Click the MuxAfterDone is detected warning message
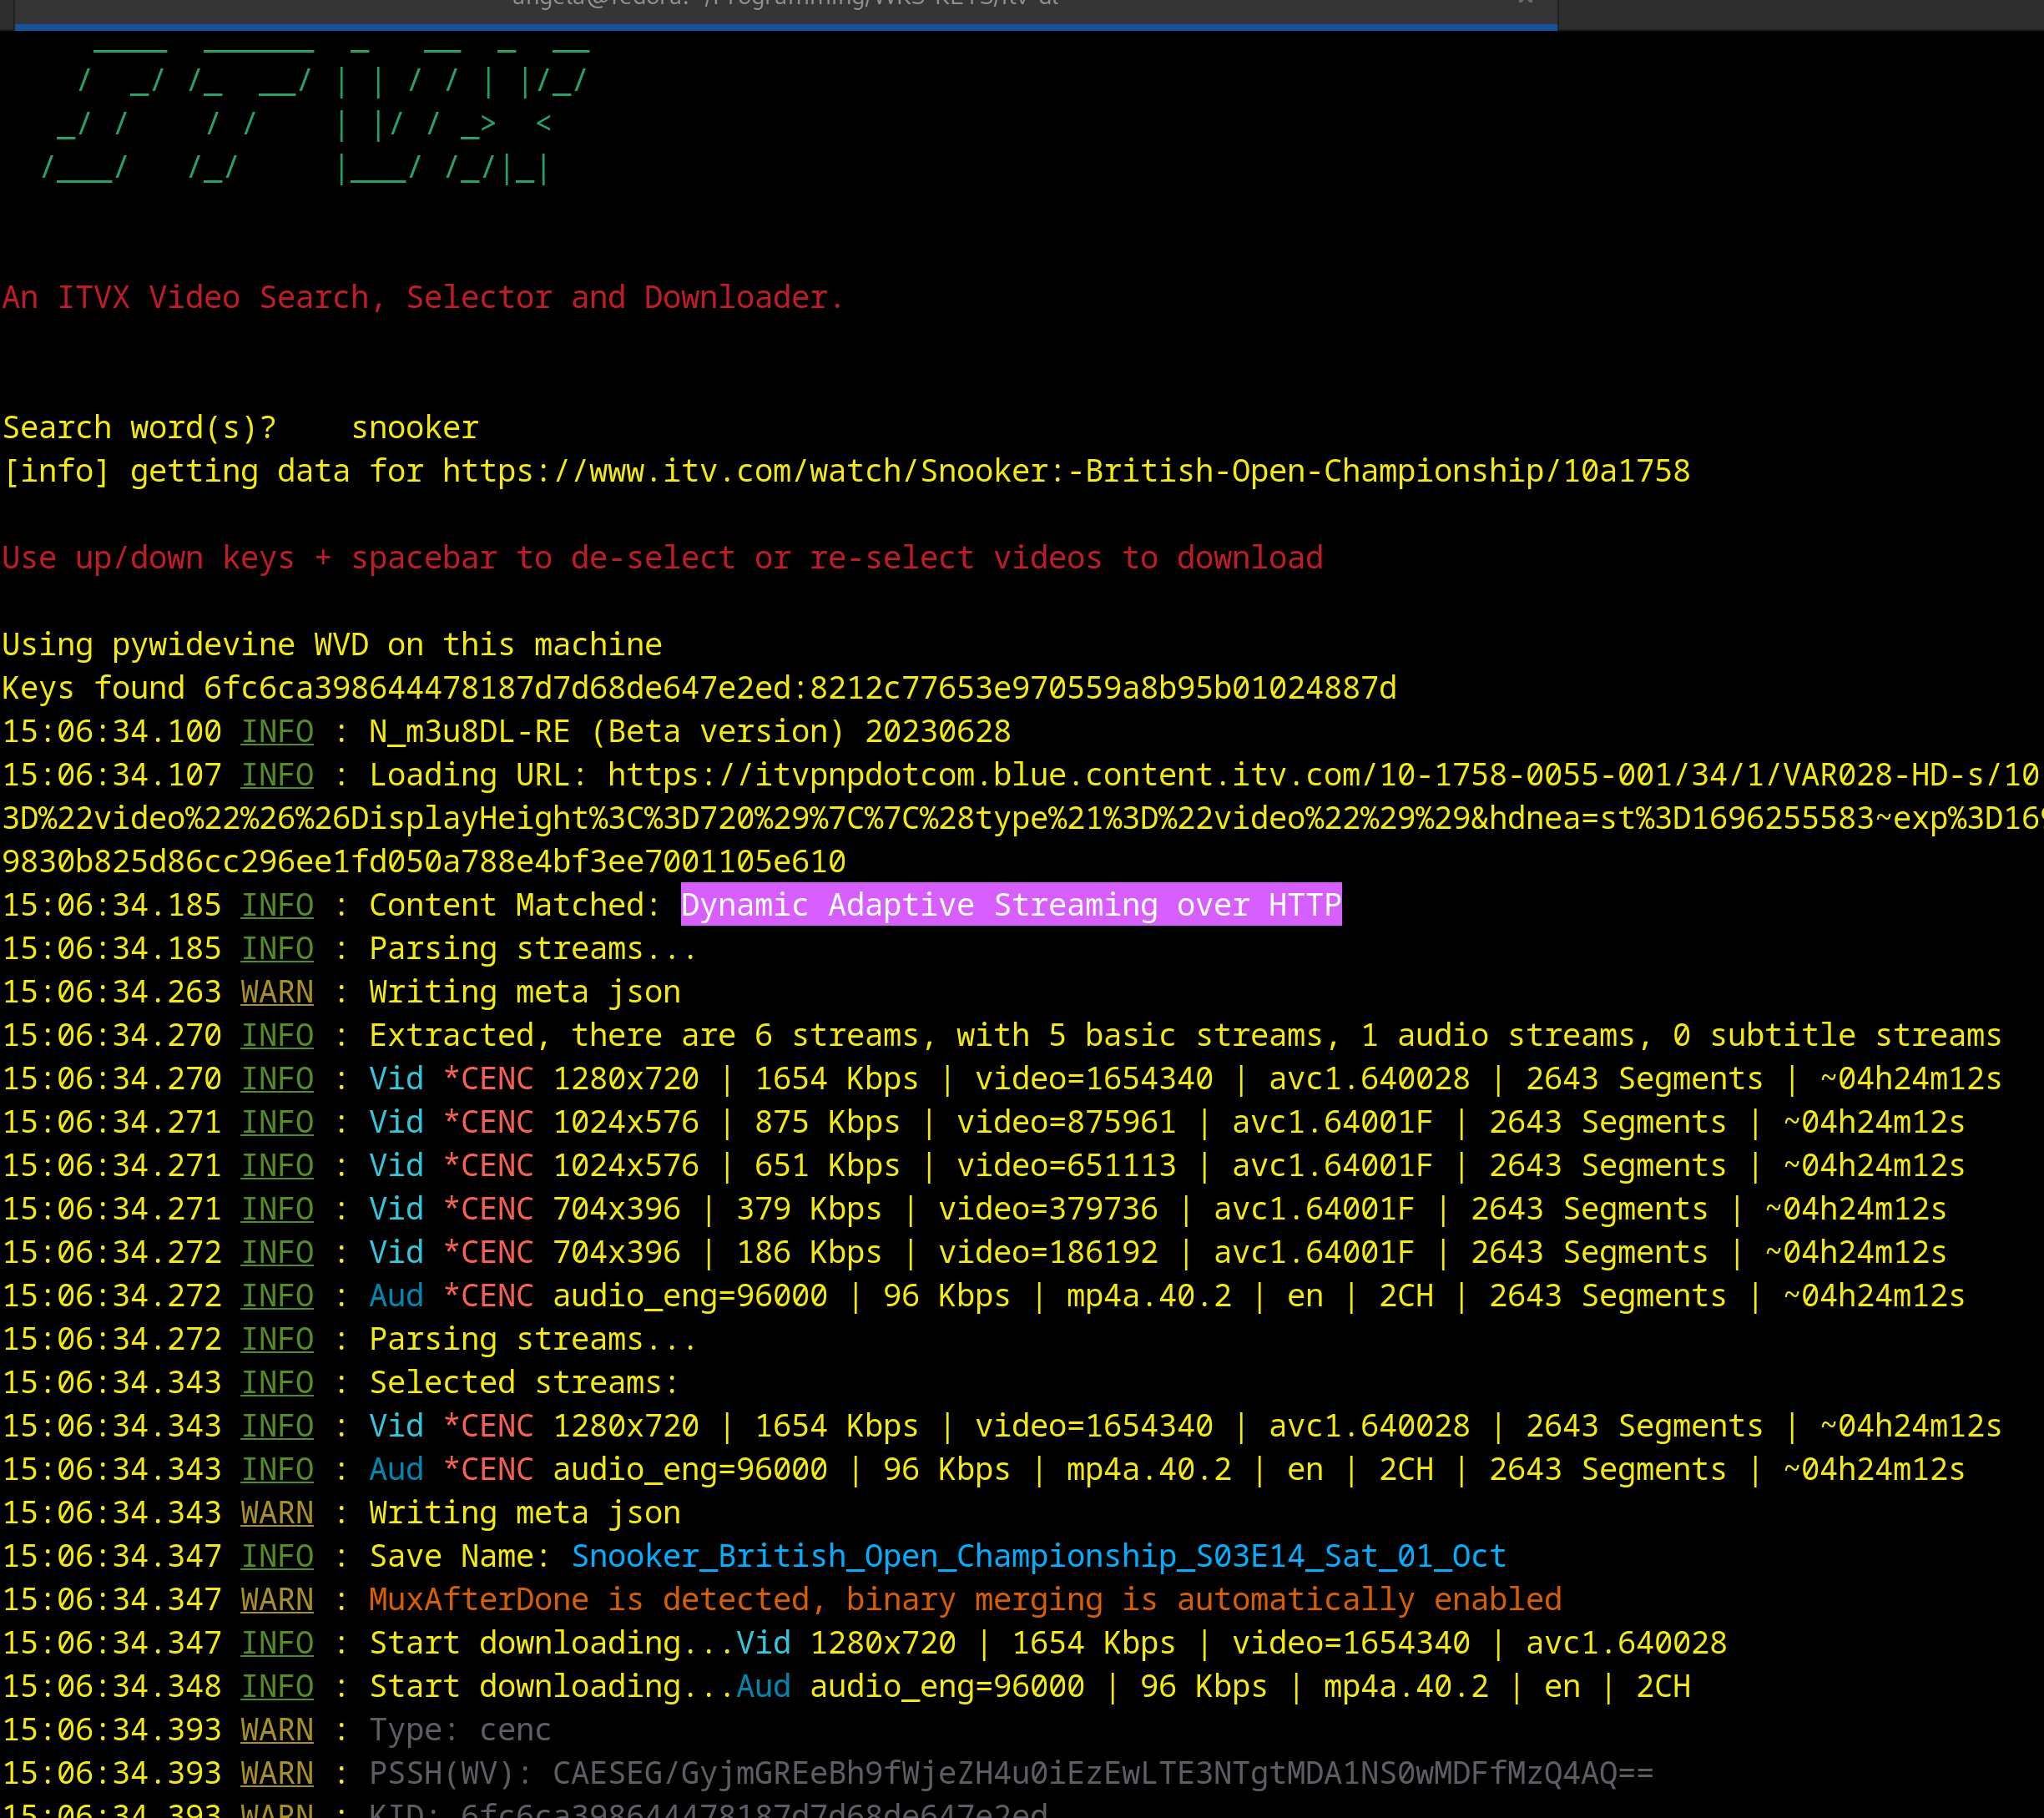Image resolution: width=2044 pixels, height=1818 pixels. click(964, 1599)
